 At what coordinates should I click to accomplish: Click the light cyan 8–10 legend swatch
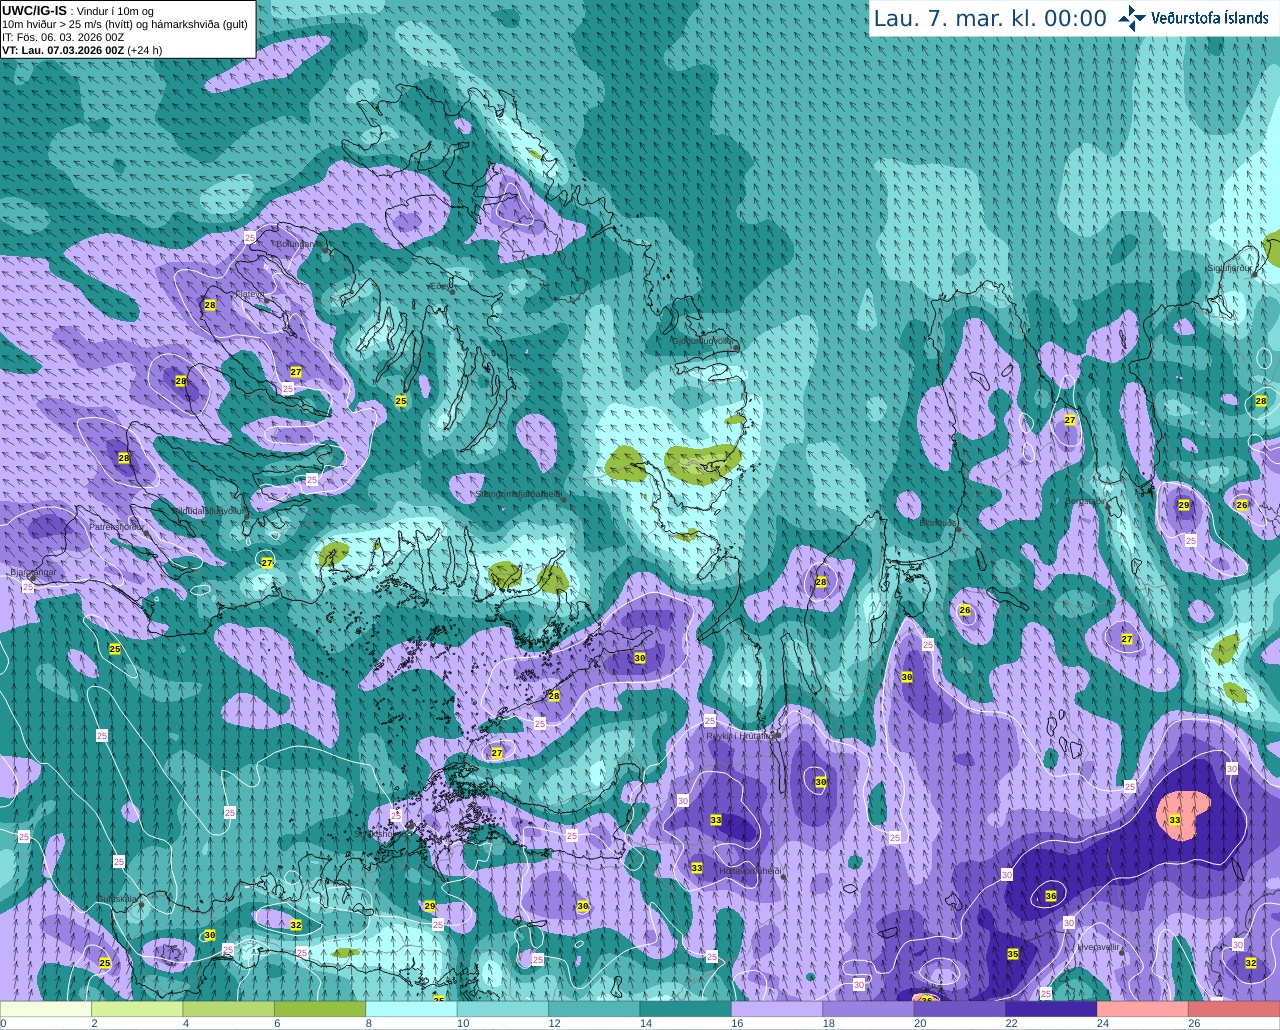coord(411,1009)
